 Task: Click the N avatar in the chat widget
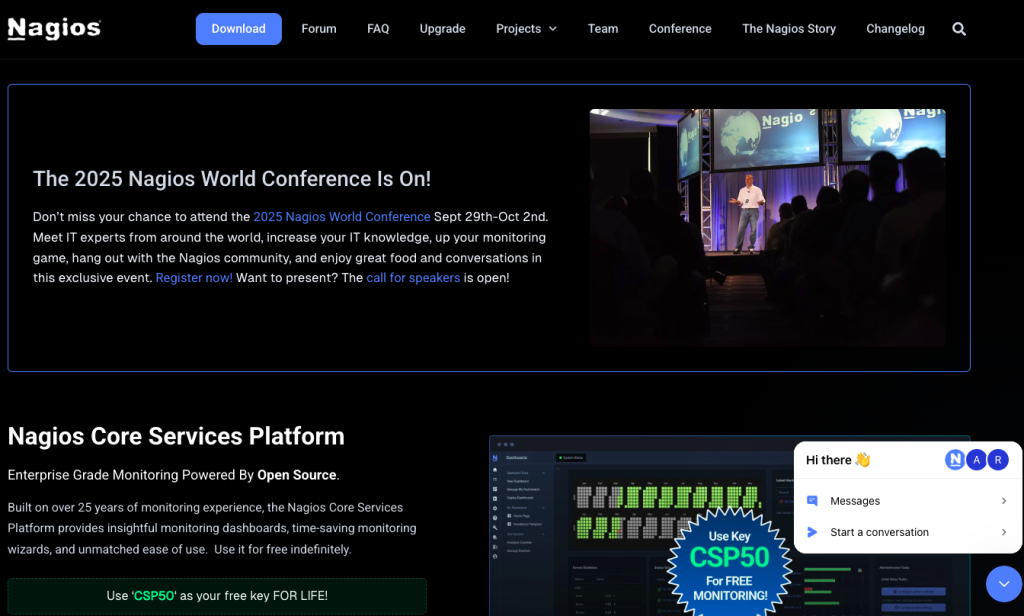tap(955, 460)
